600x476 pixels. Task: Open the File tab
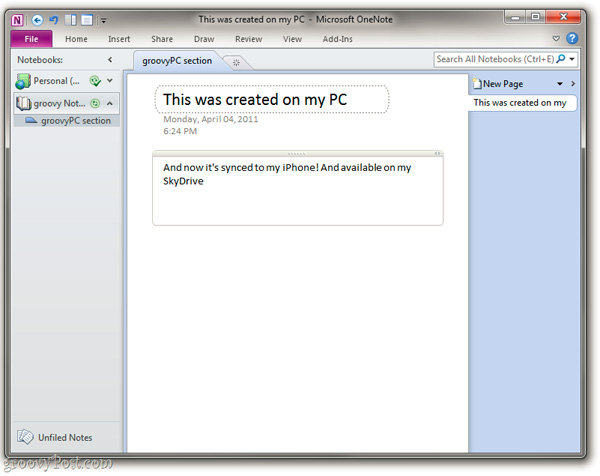[31, 39]
